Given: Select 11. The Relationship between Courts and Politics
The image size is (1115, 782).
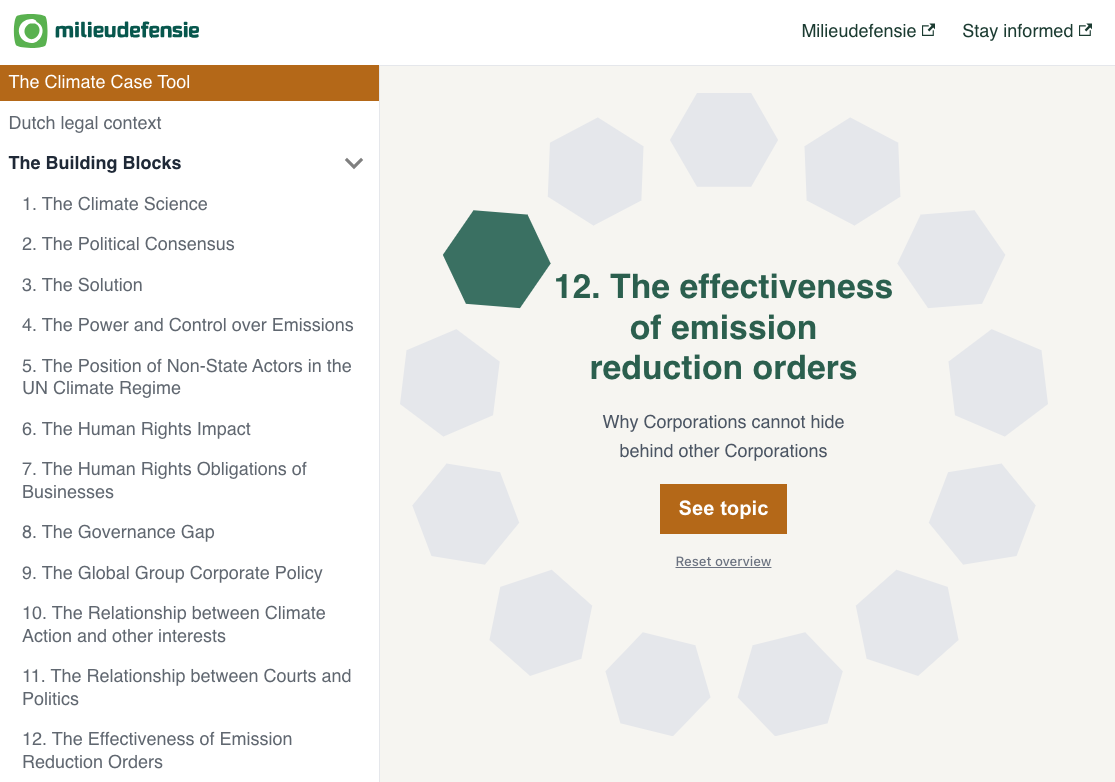Looking at the screenshot, I should point(186,687).
